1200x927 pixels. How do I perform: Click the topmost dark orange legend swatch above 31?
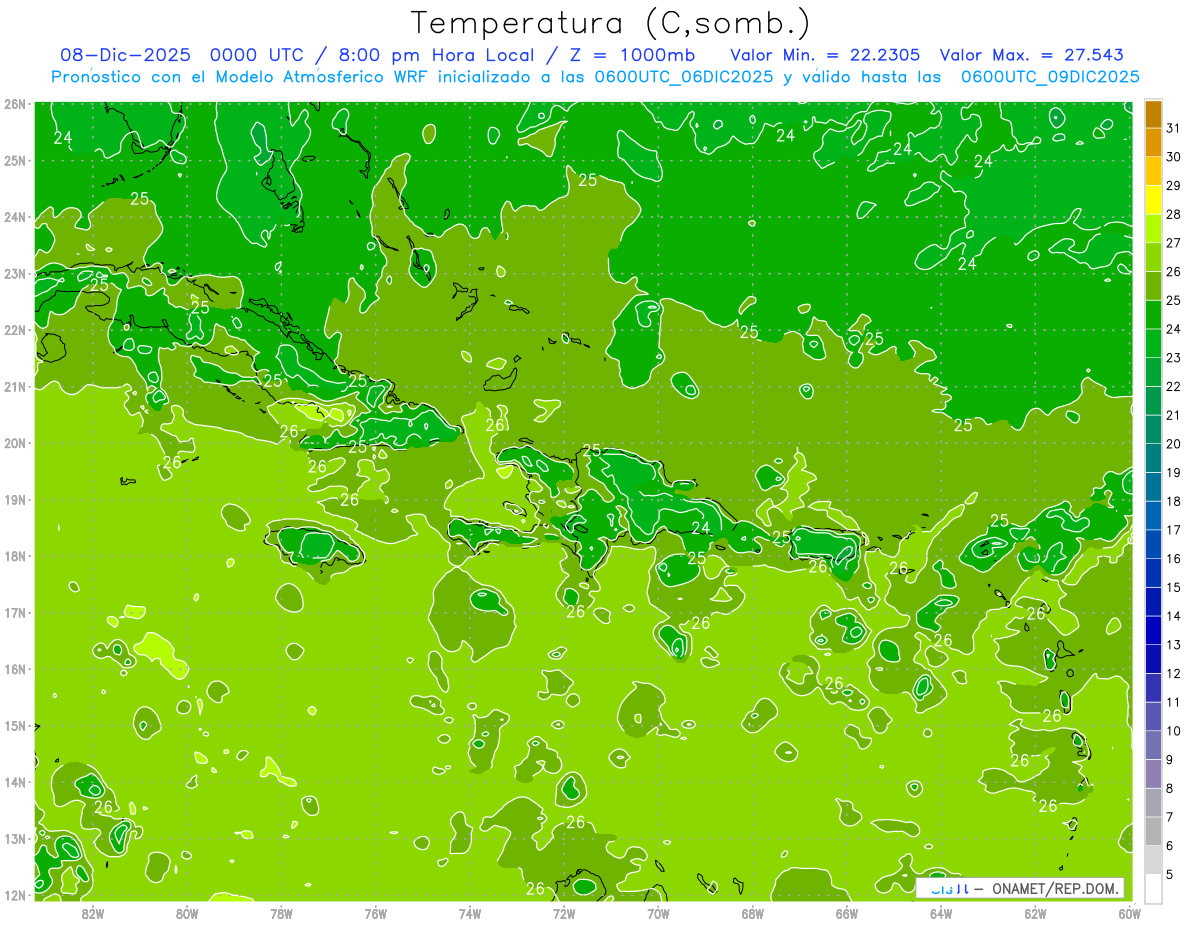(1153, 114)
